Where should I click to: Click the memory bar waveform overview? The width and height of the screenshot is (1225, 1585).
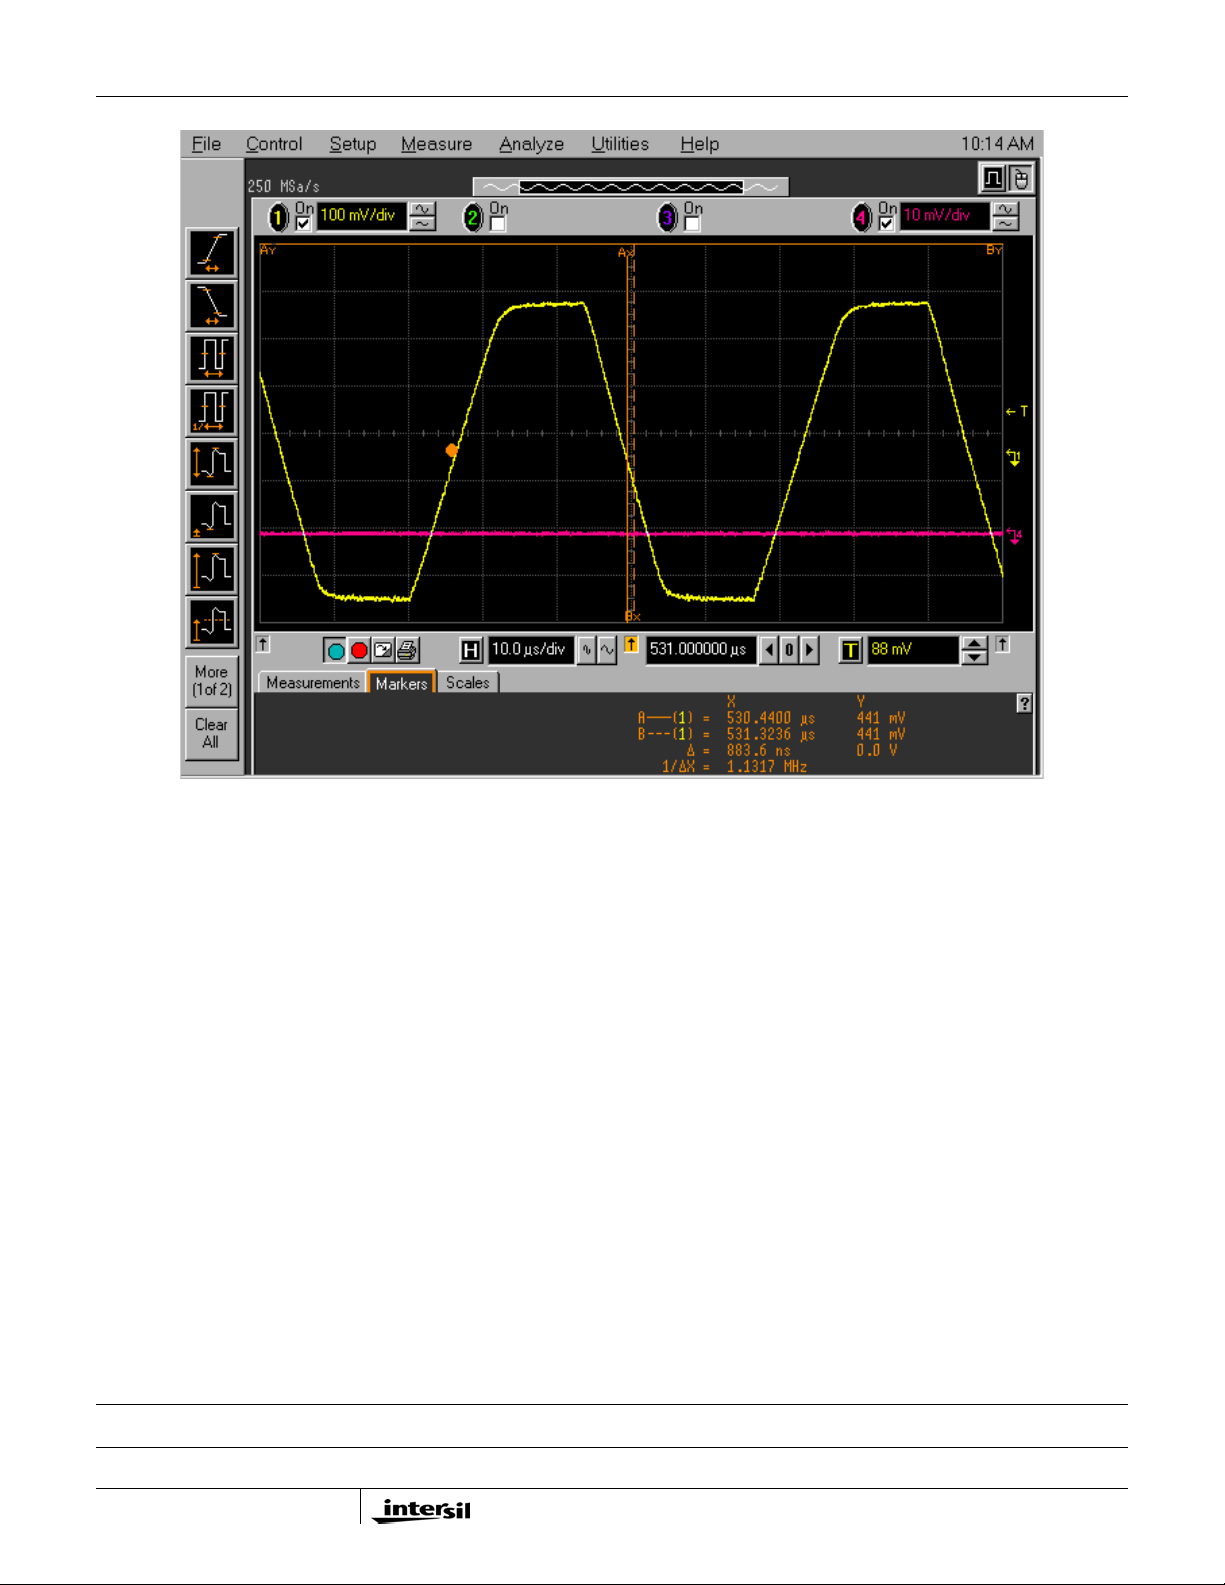coord(630,187)
